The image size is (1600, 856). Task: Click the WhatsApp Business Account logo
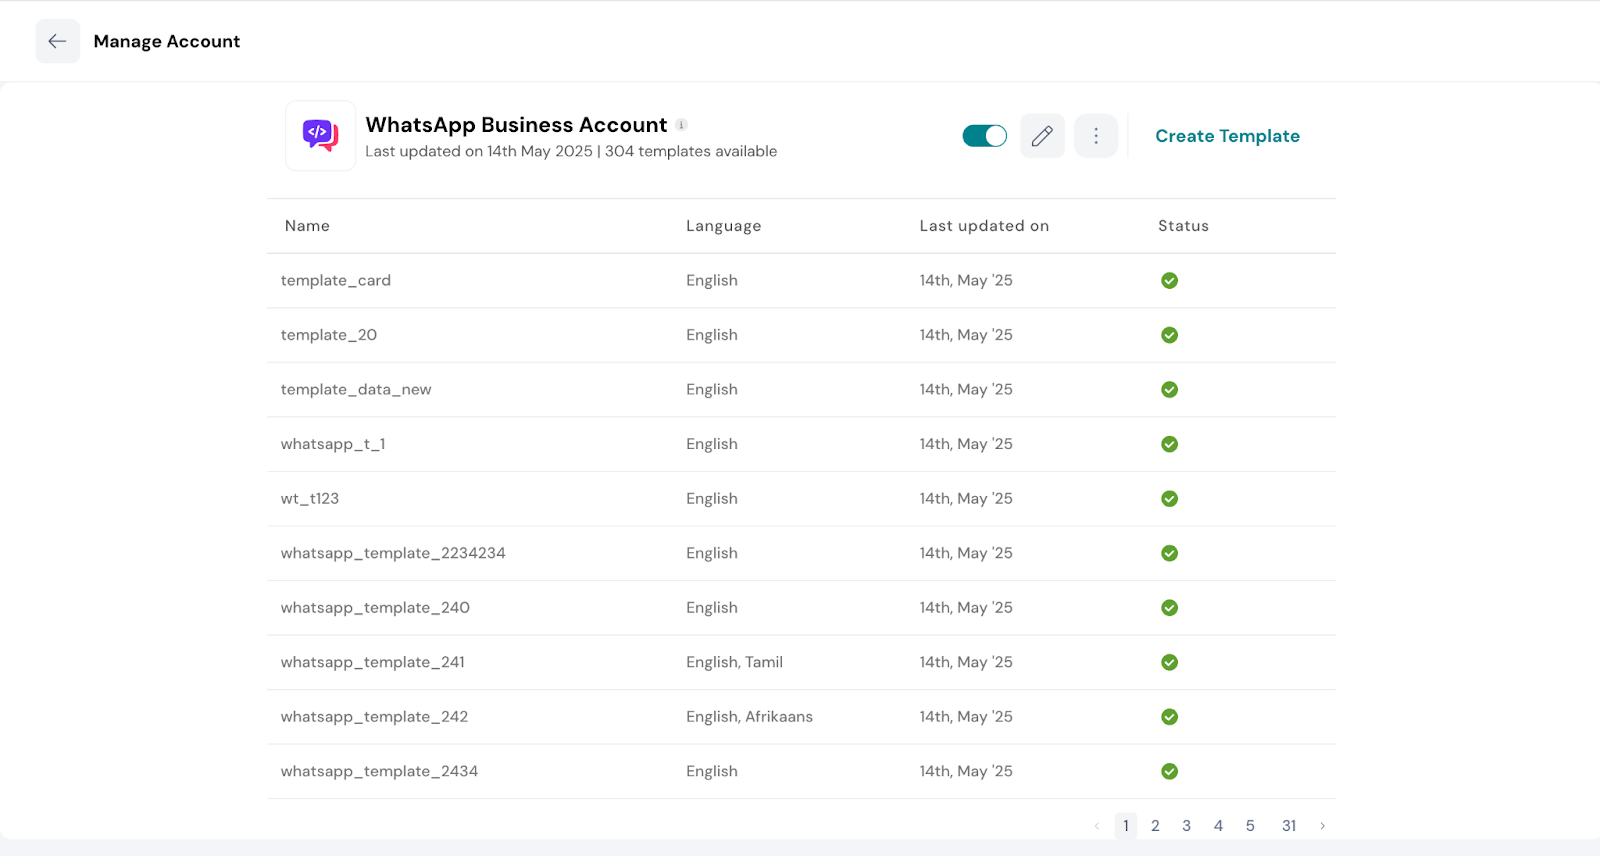coord(320,135)
